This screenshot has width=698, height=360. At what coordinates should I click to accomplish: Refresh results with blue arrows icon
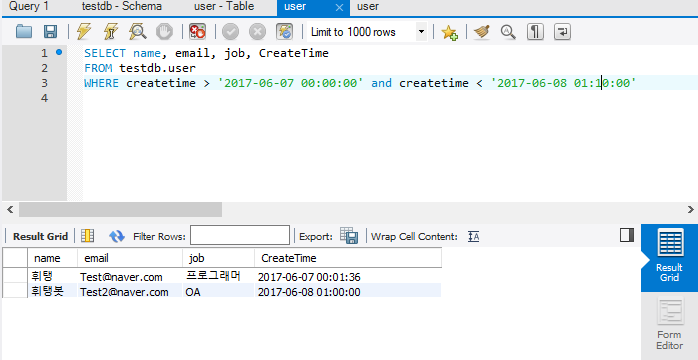coord(117,236)
